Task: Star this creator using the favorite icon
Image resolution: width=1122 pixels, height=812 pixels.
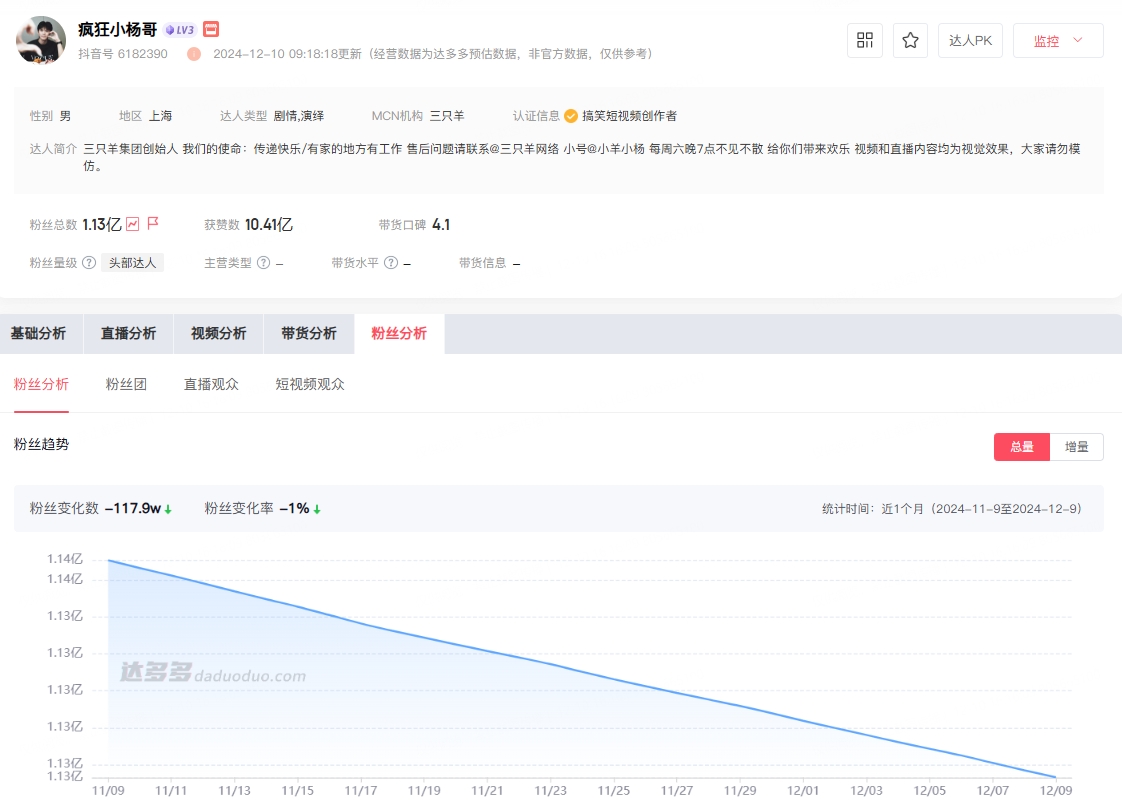Action: coord(910,40)
